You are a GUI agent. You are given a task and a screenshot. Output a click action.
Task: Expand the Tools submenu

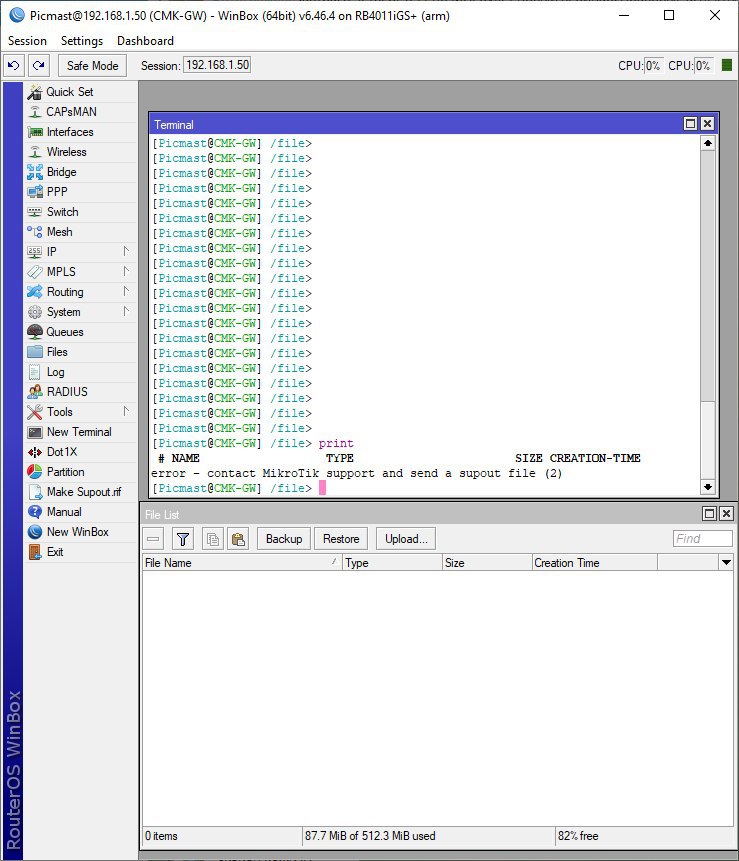(126, 411)
